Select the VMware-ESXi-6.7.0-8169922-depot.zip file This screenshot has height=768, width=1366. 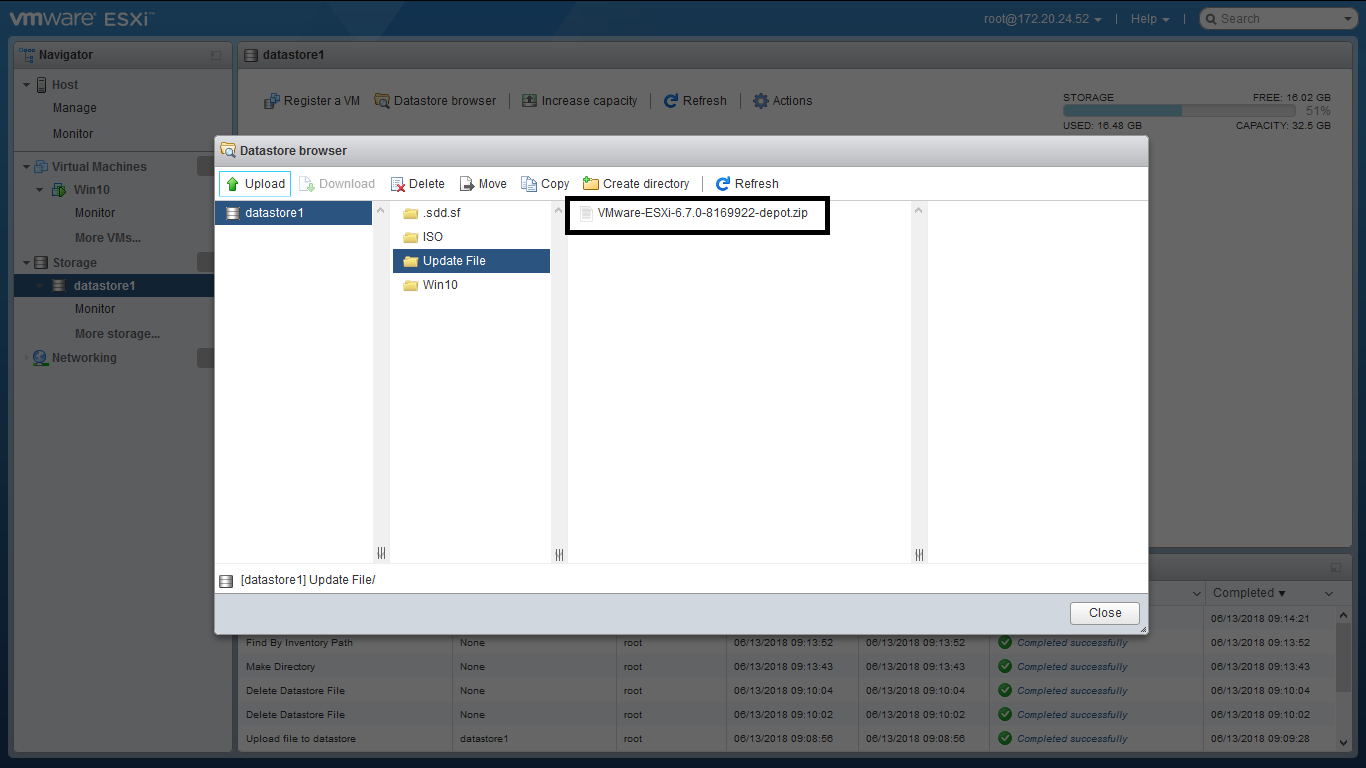click(701, 213)
